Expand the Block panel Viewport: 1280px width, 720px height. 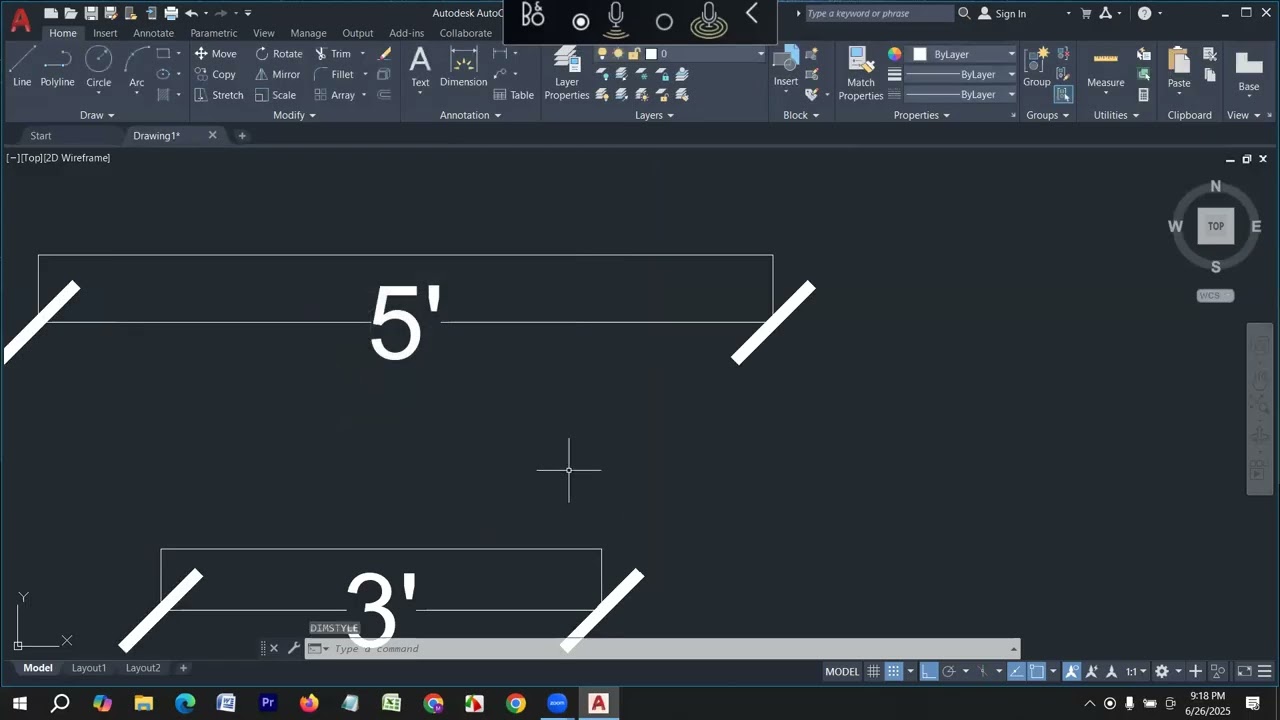tap(801, 115)
